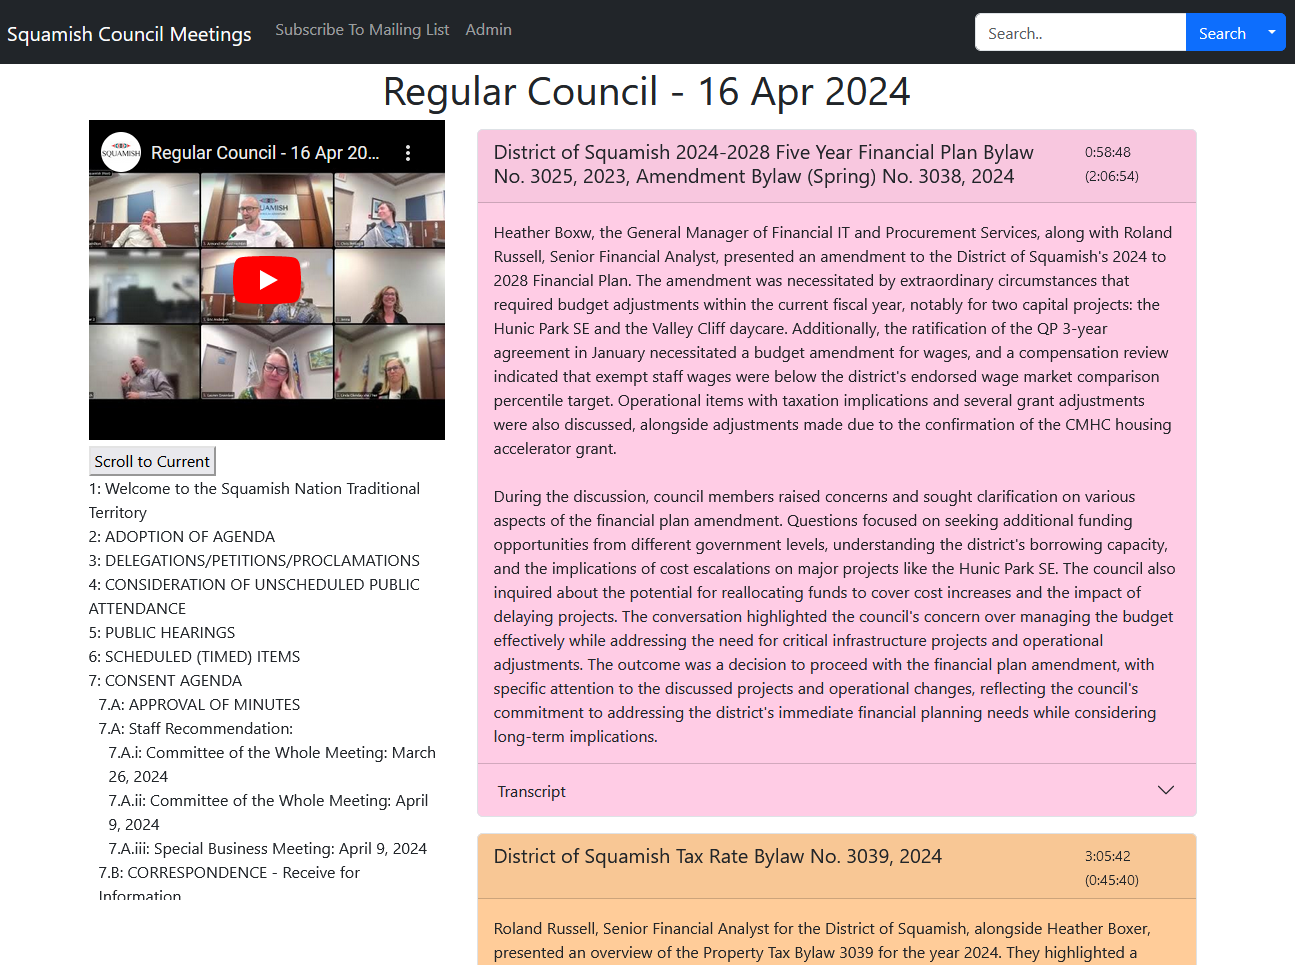Select agenda item 7 Consent Agenda
This screenshot has width=1295, height=965.
[x=165, y=681]
